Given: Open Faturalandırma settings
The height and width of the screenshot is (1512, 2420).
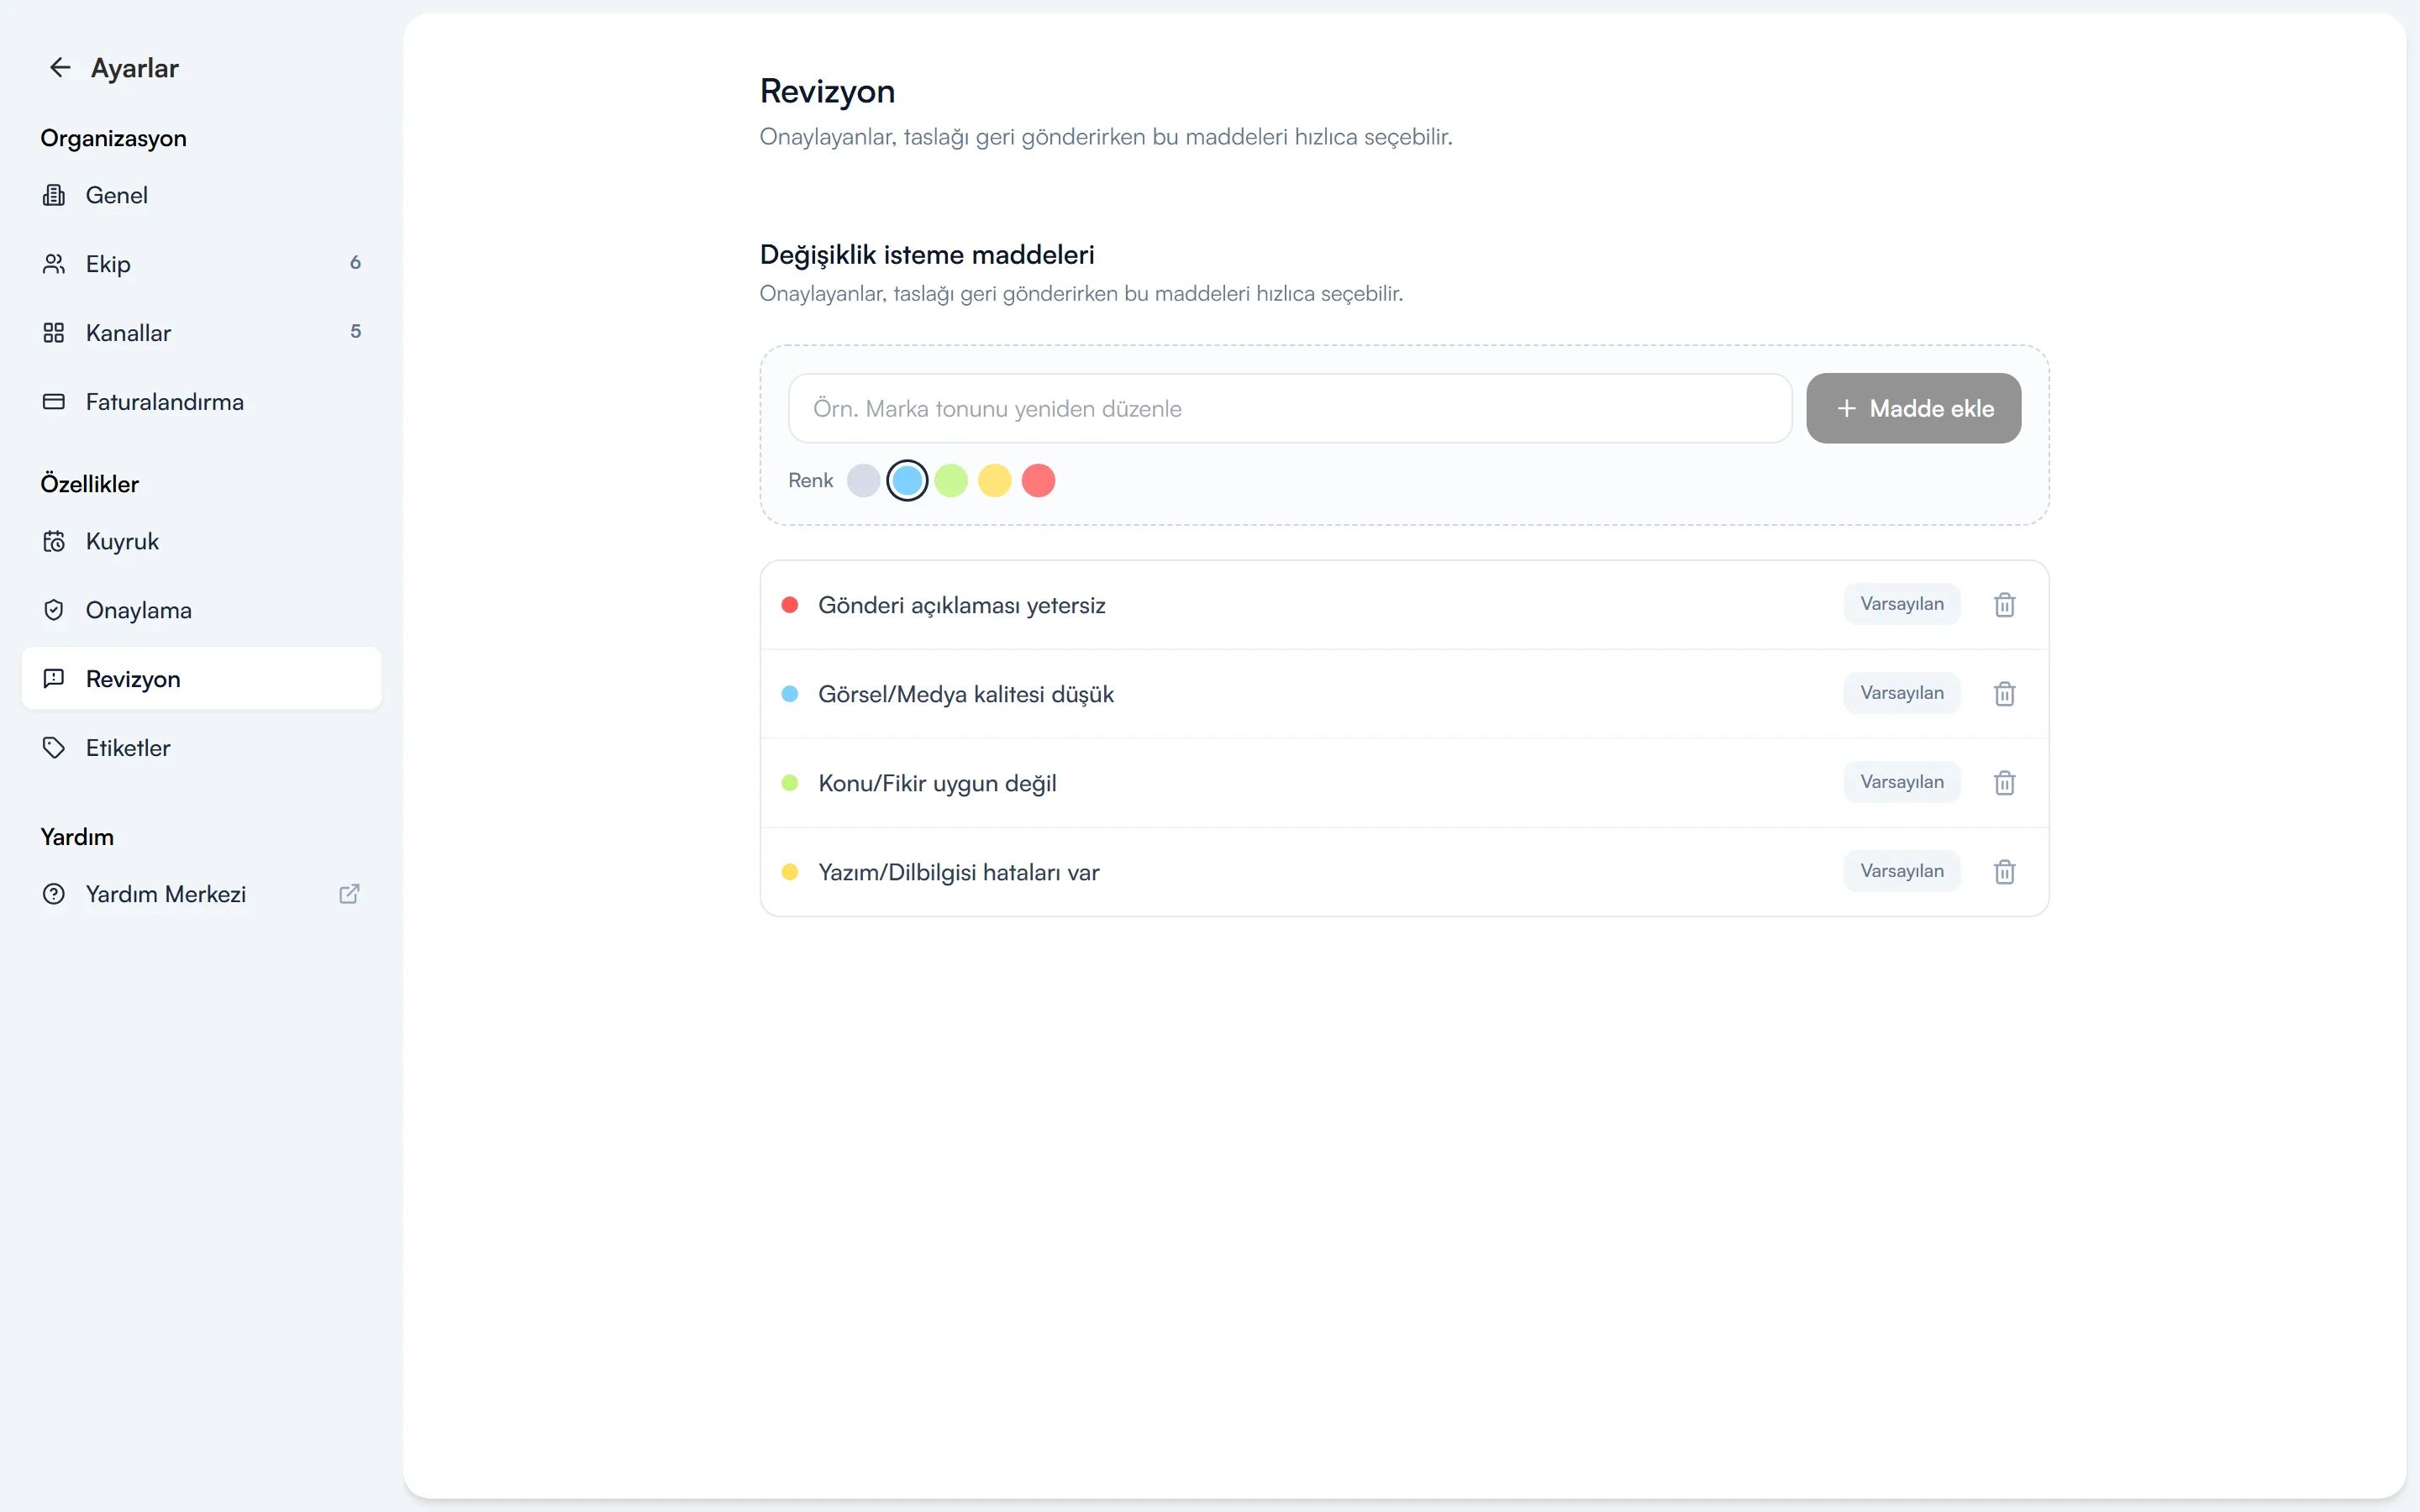Looking at the screenshot, I should tap(201, 402).
